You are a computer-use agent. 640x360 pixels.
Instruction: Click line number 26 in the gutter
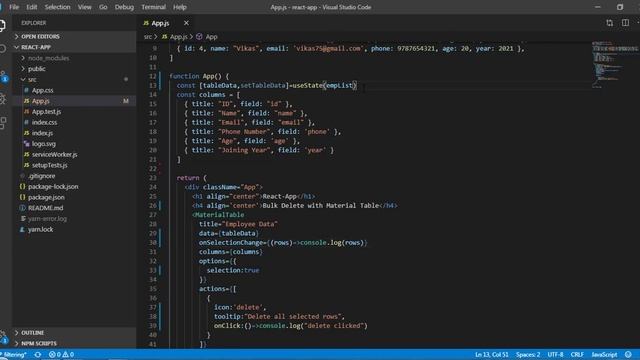point(153,205)
